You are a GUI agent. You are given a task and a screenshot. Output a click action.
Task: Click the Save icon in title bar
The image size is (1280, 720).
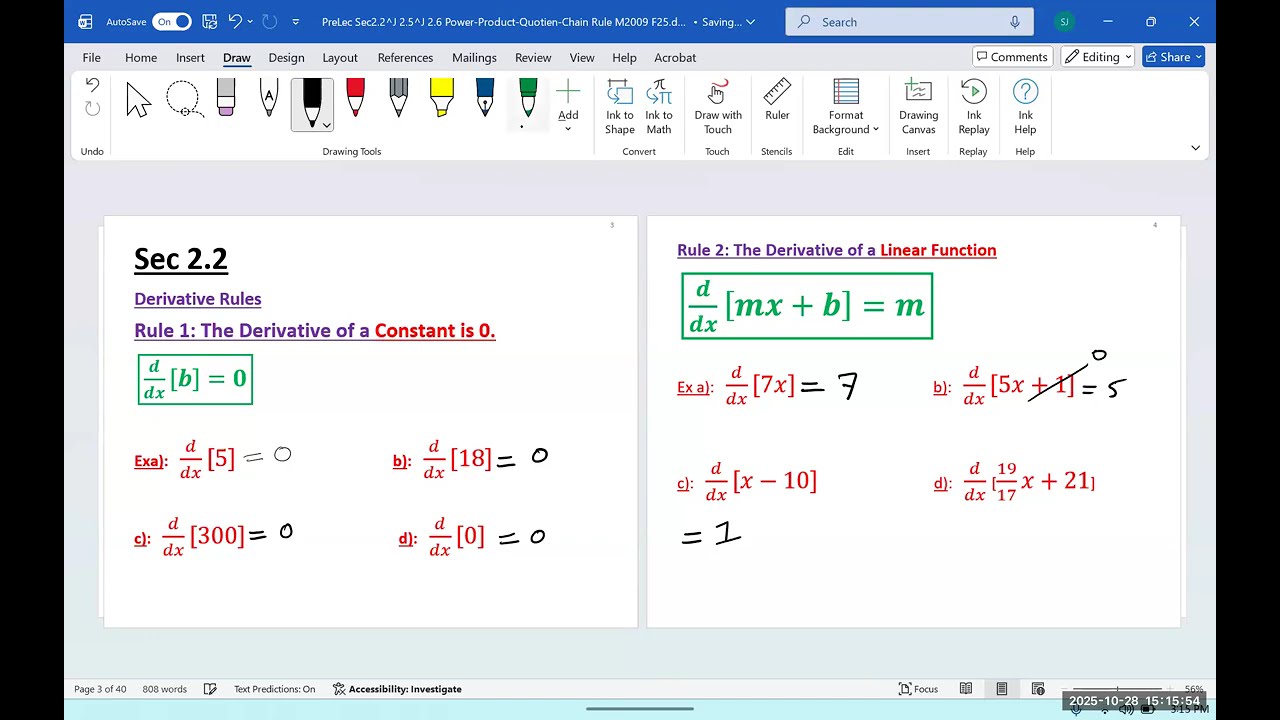(x=209, y=21)
